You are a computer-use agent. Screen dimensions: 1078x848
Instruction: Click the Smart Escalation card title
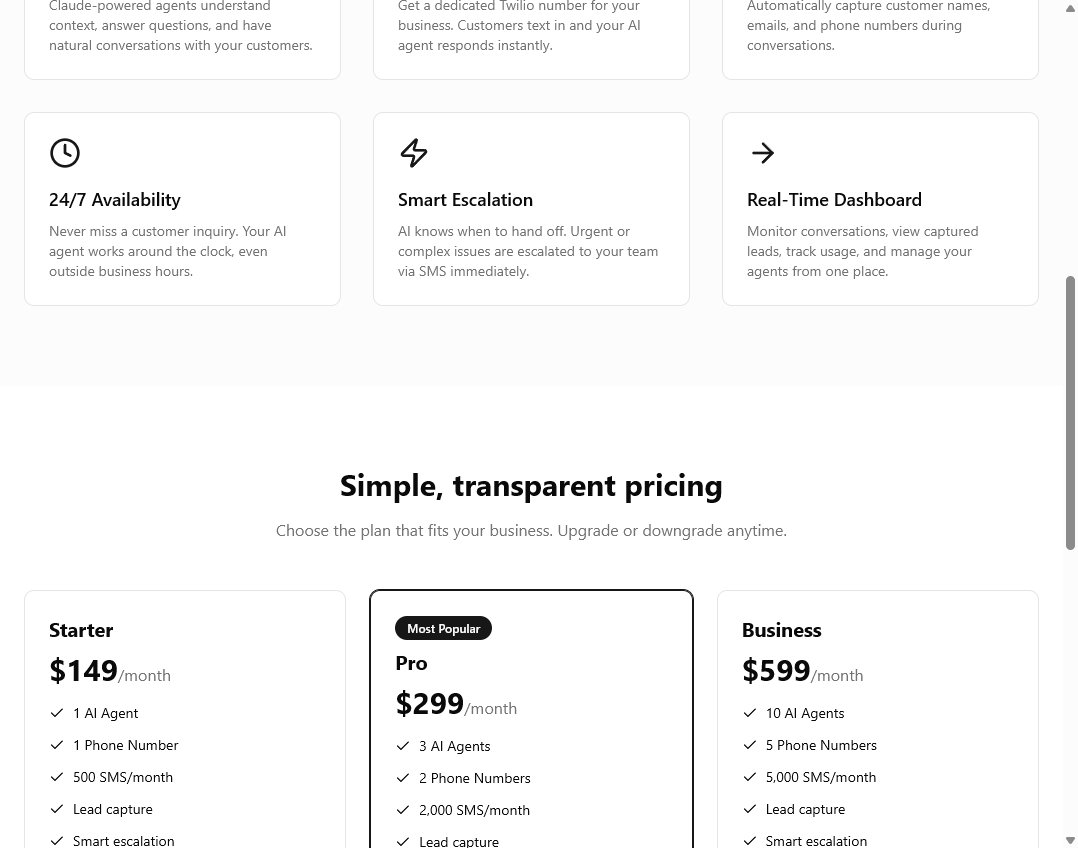click(465, 200)
